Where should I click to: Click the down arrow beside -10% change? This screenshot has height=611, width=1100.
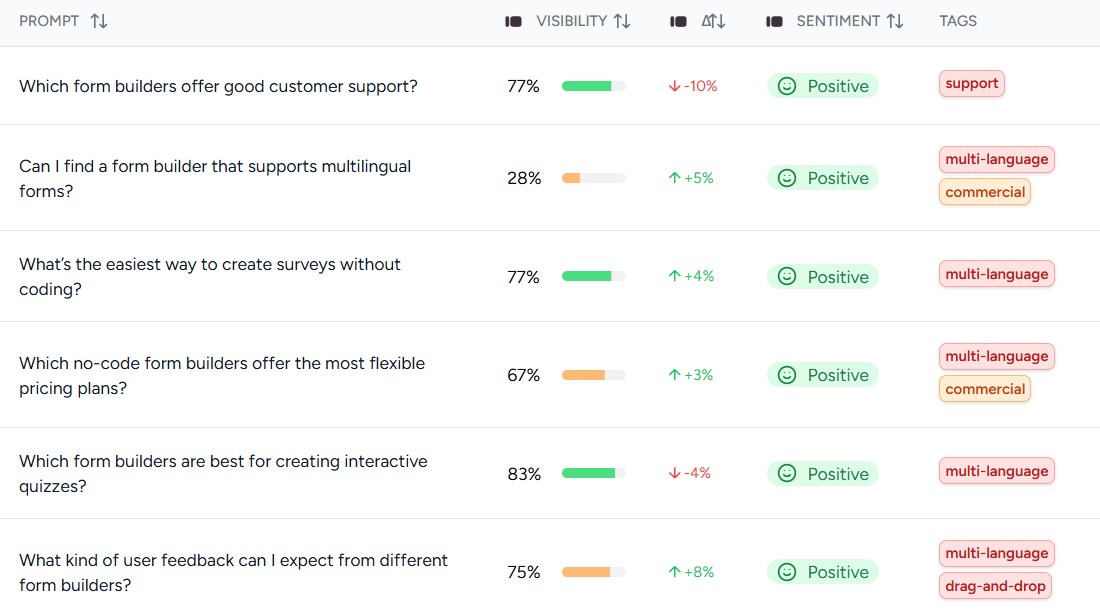[x=674, y=86]
